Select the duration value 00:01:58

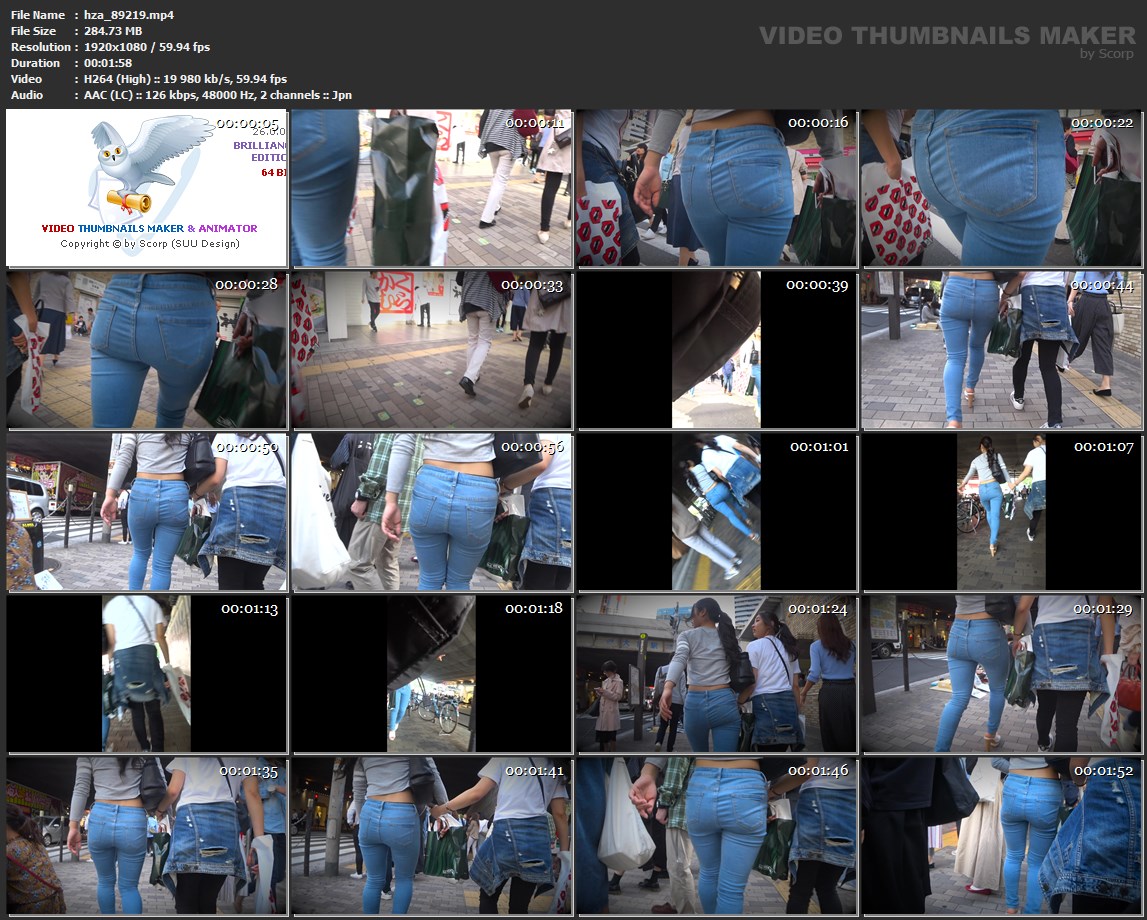point(108,63)
